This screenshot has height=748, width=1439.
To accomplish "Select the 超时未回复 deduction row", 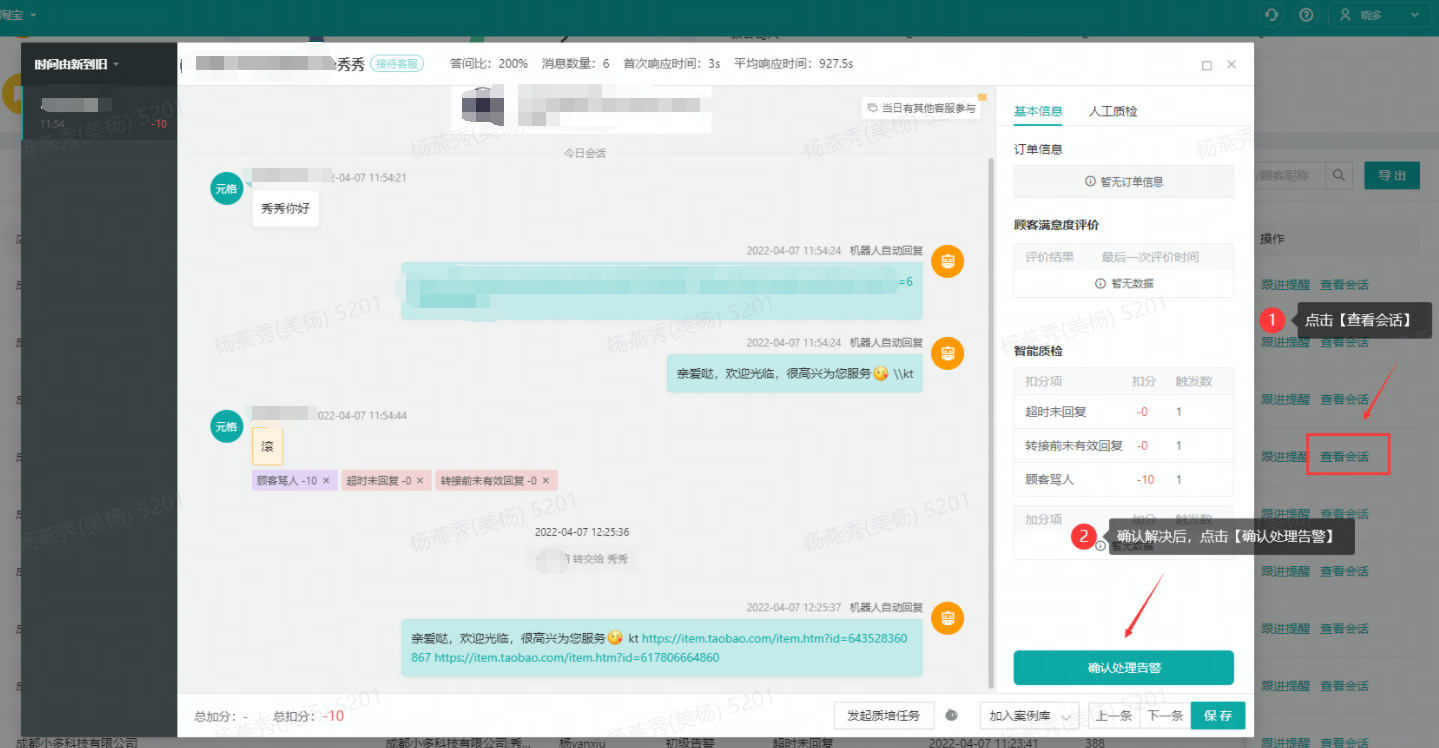I will tap(1124, 412).
